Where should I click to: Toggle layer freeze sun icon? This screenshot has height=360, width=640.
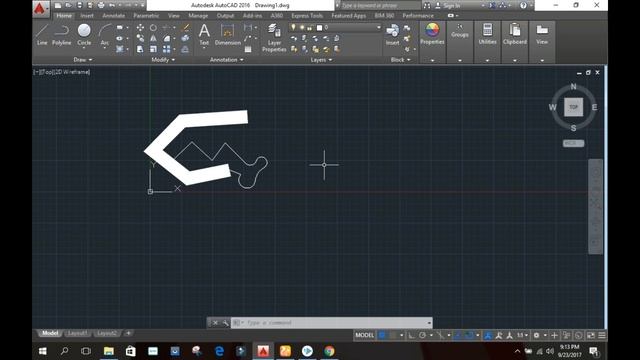pyautogui.click(x=302, y=27)
